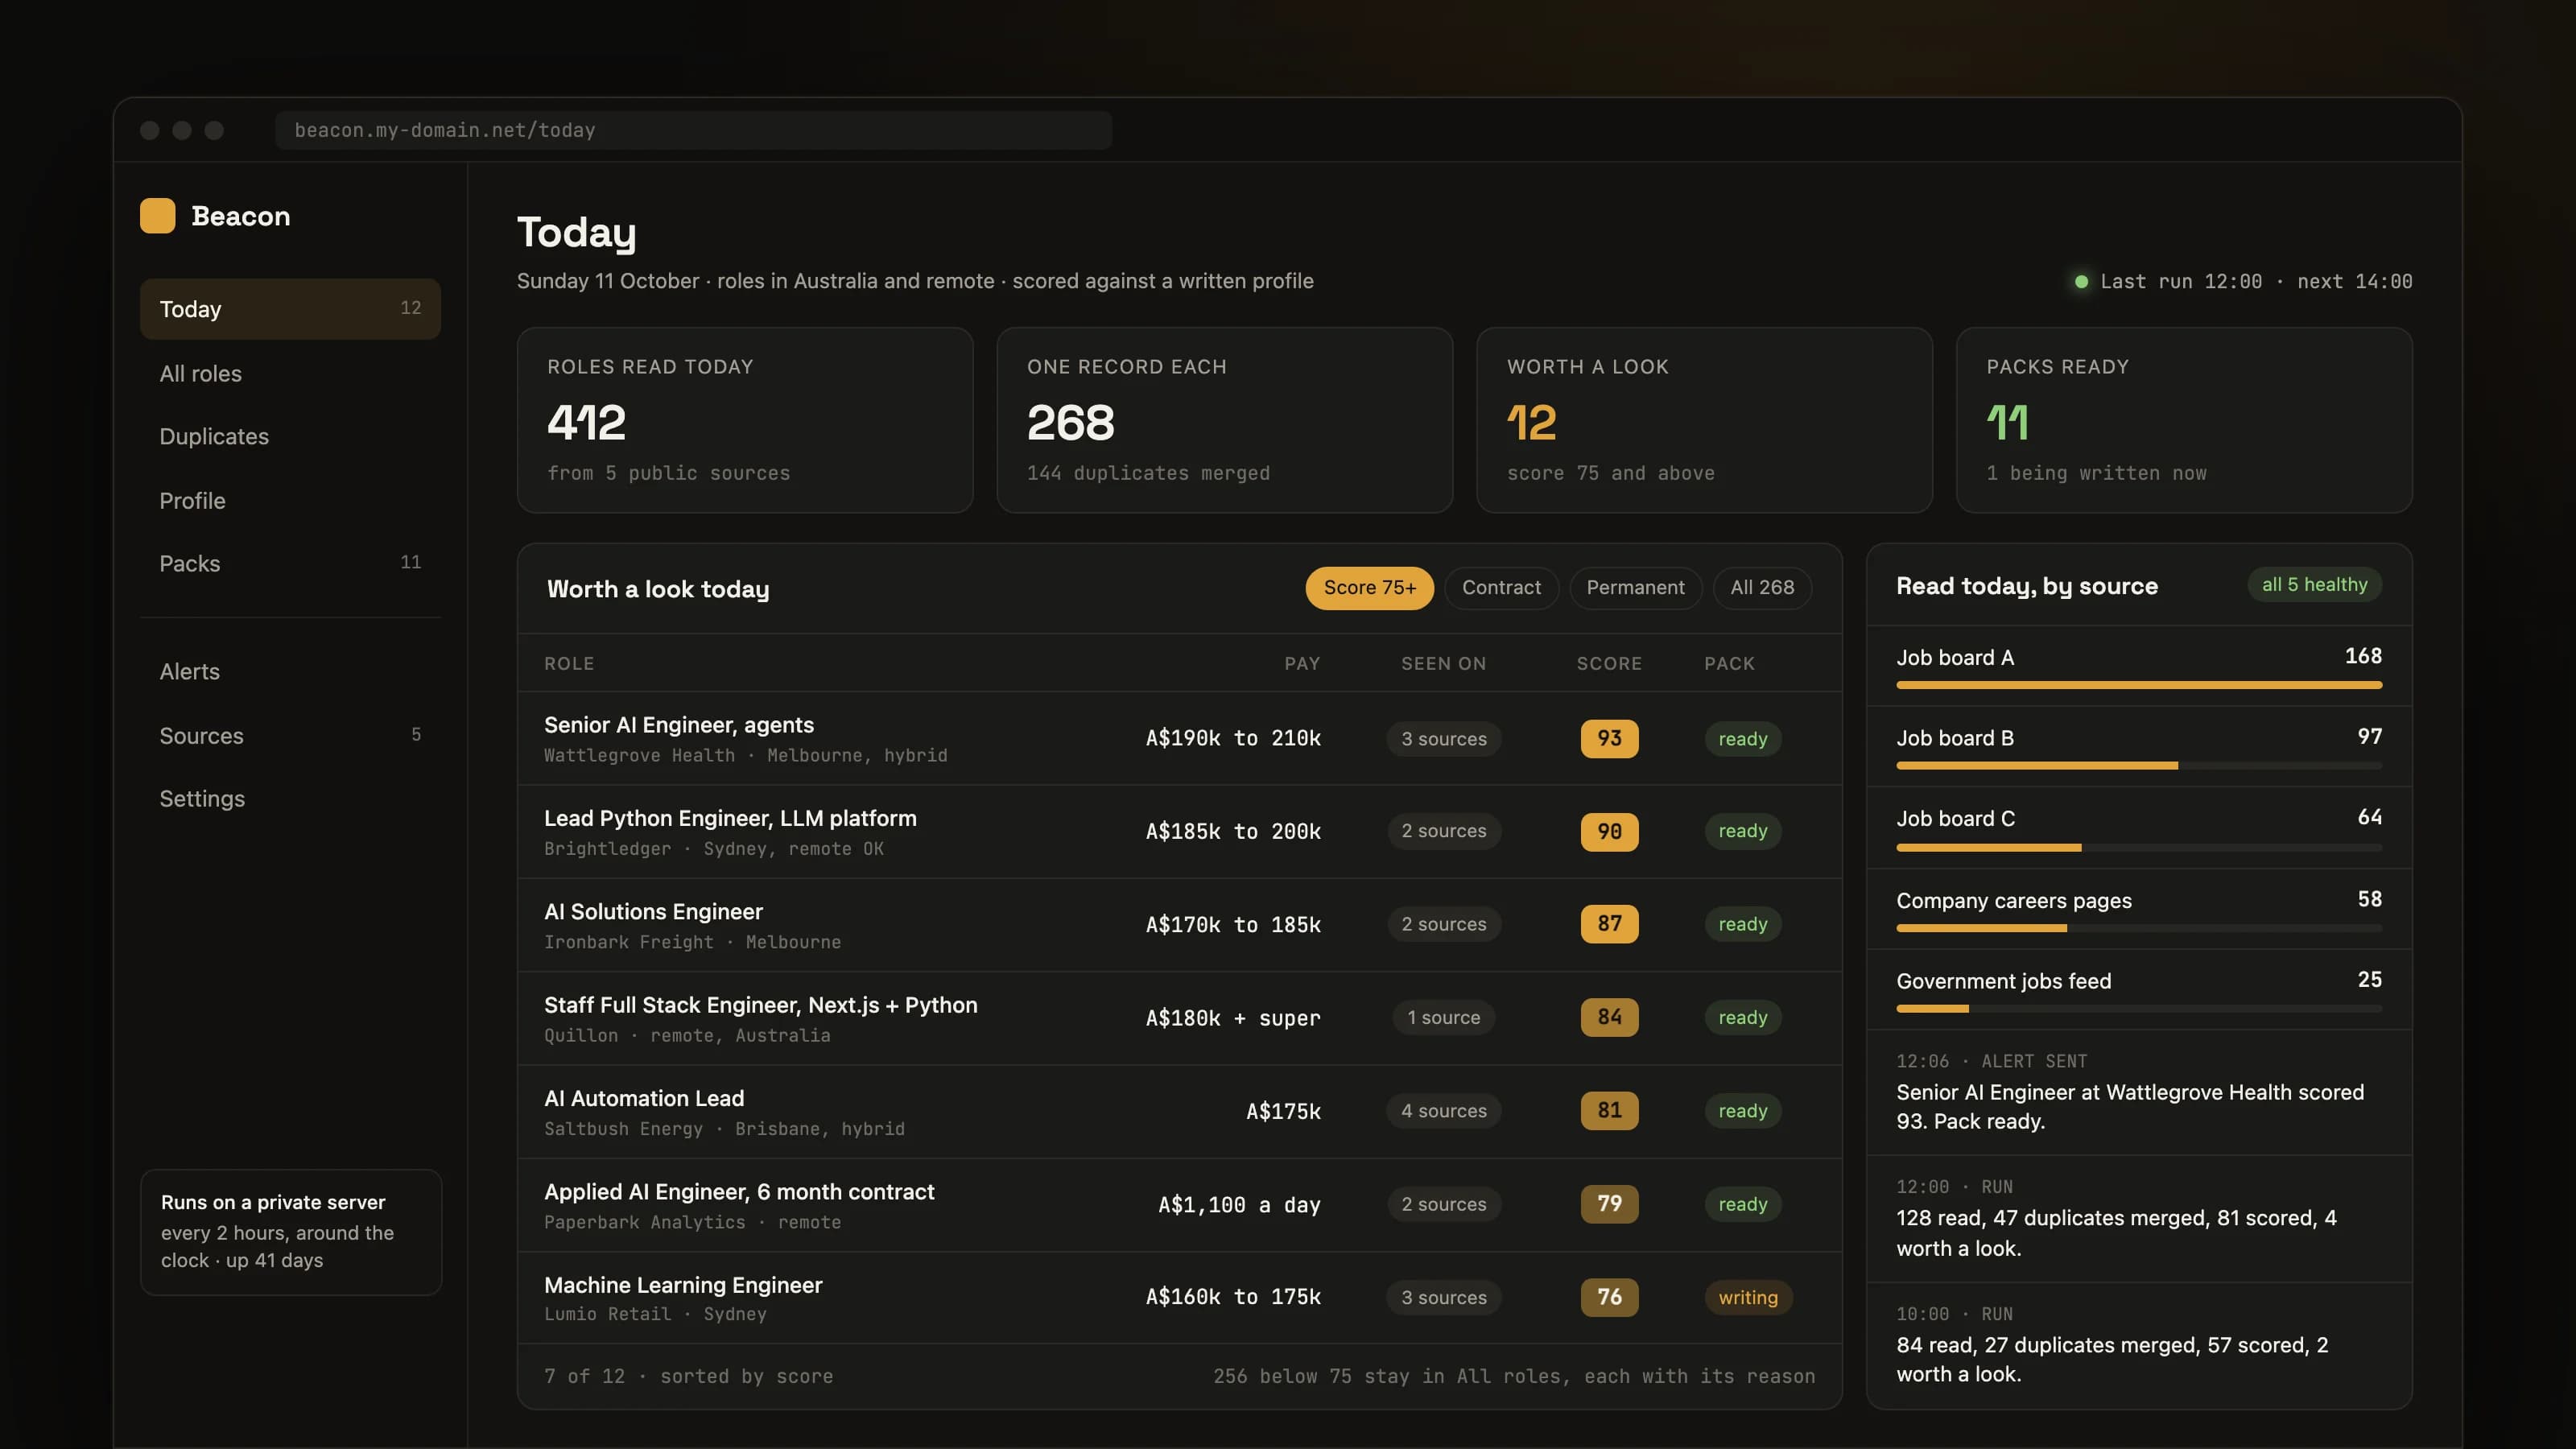Open Staff Full Stack Engineer role
The width and height of the screenshot is (2576, 1449).
1179,1018
